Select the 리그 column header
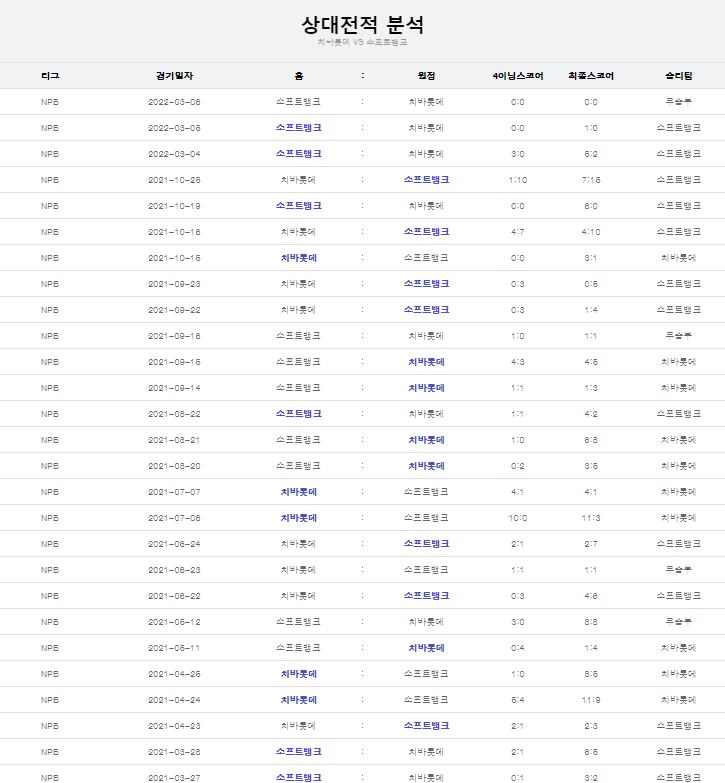 [x=50, y=75]
